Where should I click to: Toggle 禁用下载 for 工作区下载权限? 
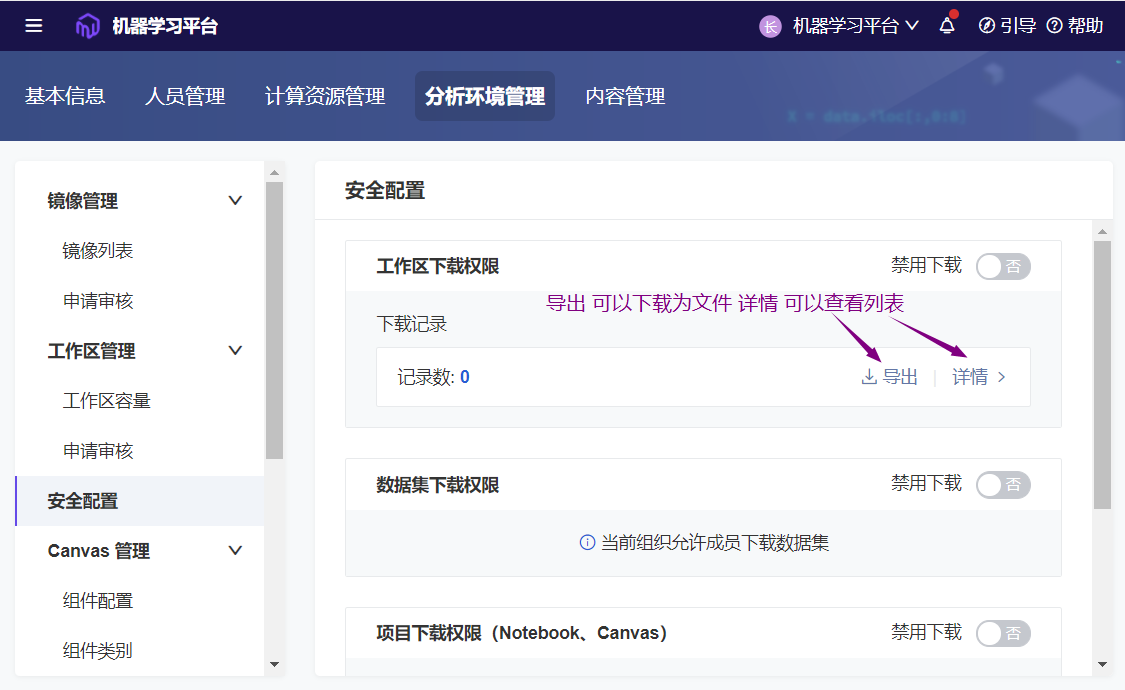click(1002, 267)
